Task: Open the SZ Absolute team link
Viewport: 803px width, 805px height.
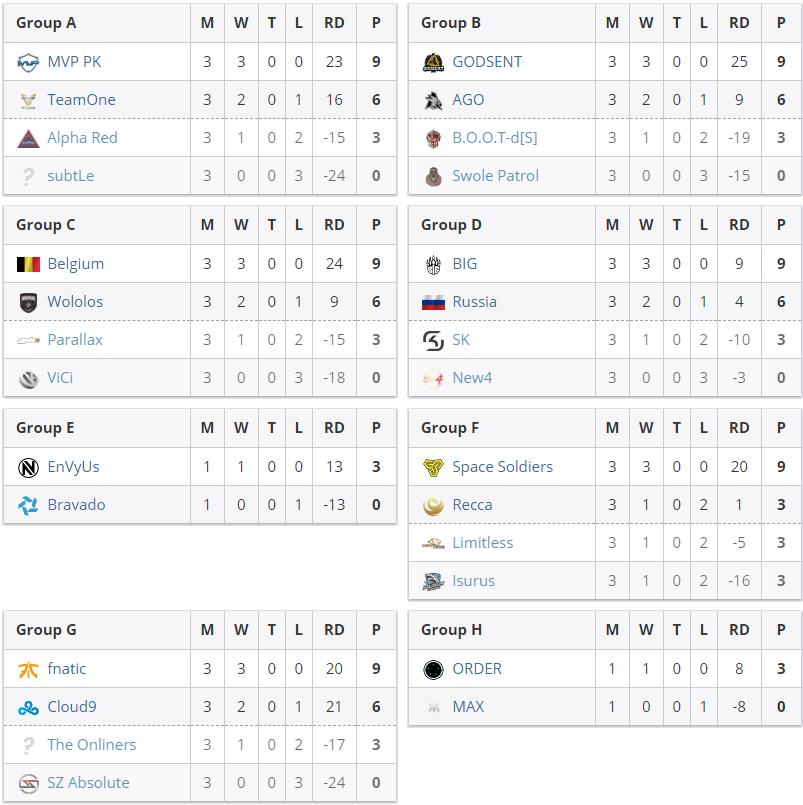Action: 88,783
